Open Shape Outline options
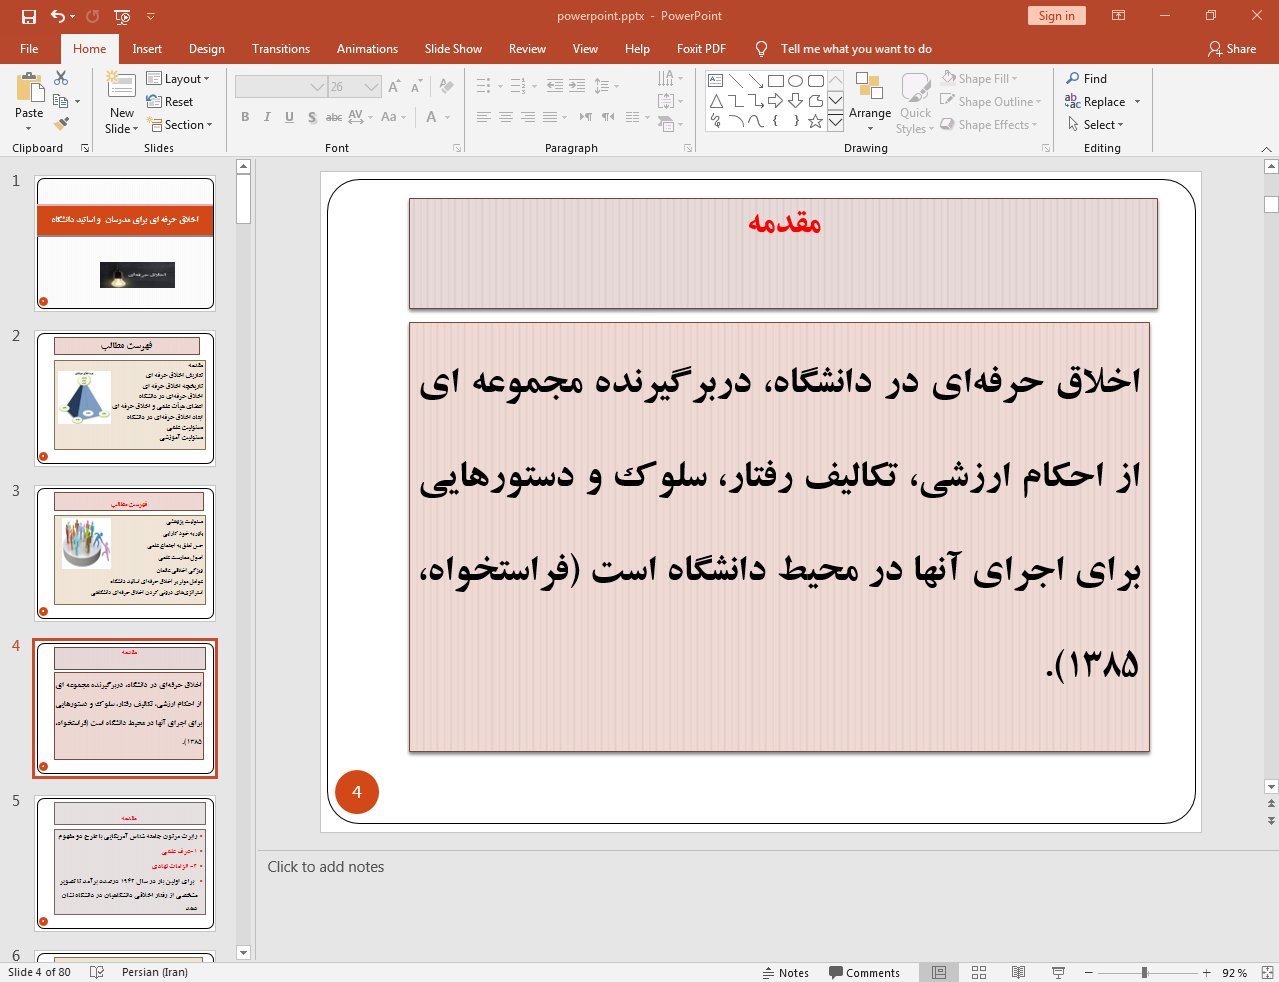Viewport: 1279px width, 982px height. [x=991, y=102]
